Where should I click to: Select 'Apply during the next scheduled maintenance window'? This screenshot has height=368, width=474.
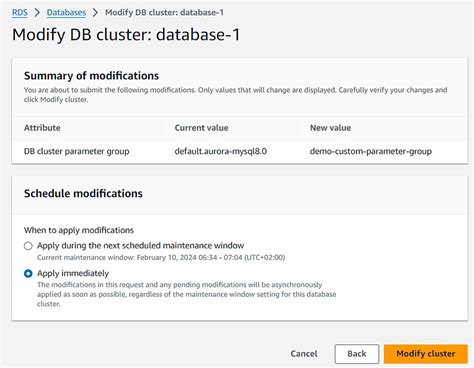point(28,246)
